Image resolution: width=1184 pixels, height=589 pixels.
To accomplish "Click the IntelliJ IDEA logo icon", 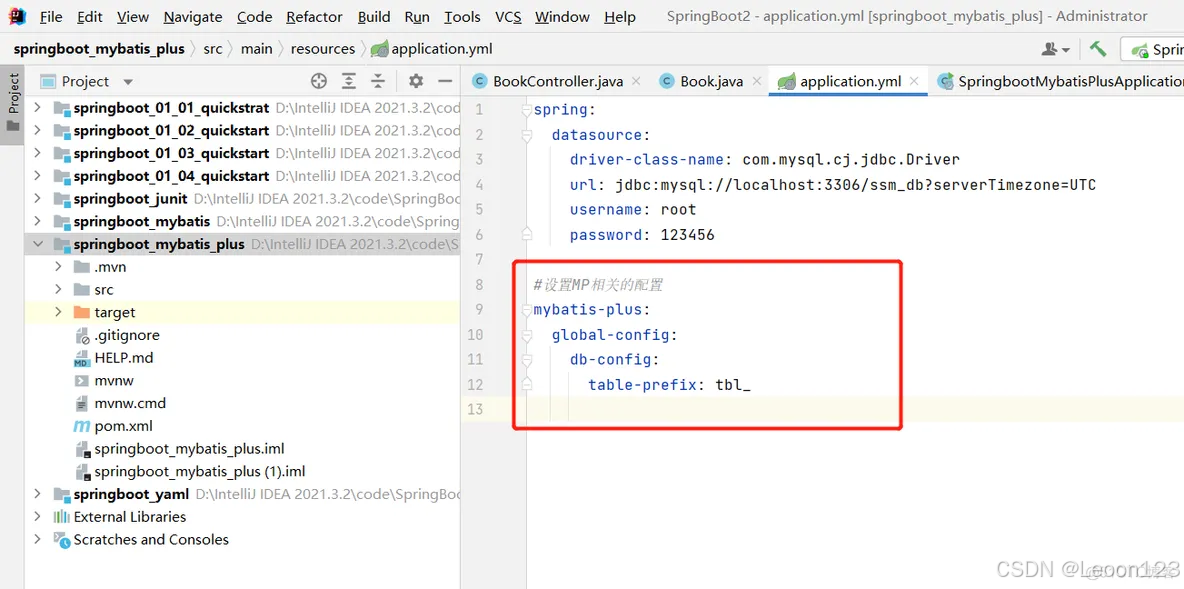I will [x=17, y=16].
